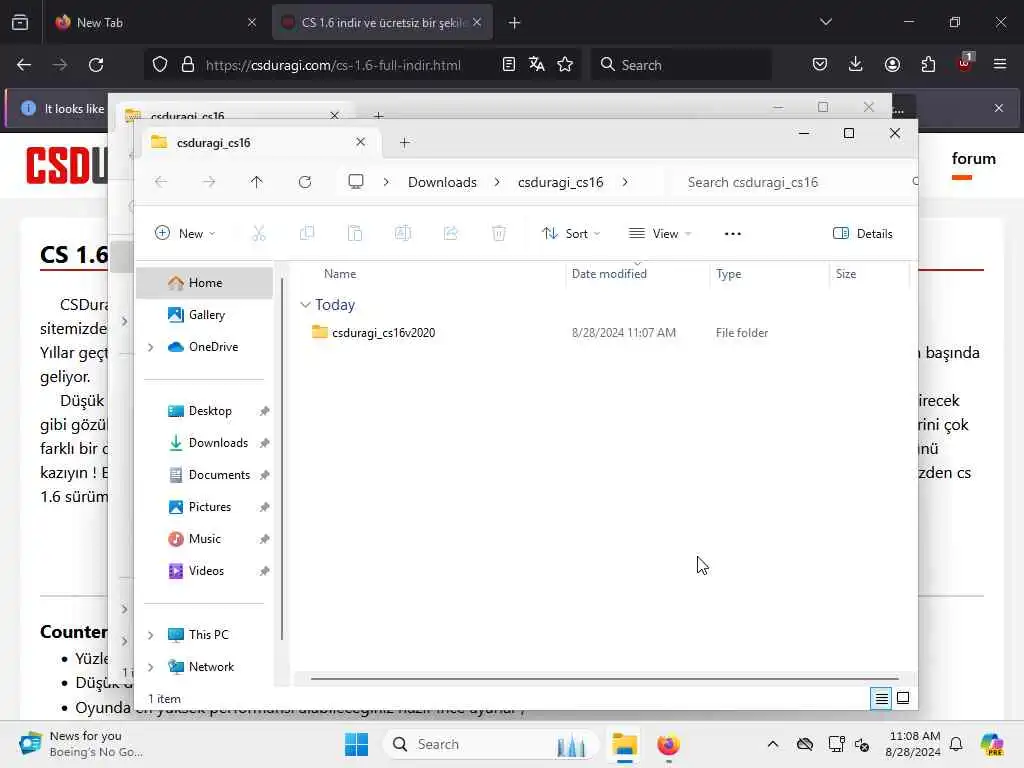This screenshot has height=768, width=1024.
Task: Go back in Firefox browser
Action: pos(24,65)
